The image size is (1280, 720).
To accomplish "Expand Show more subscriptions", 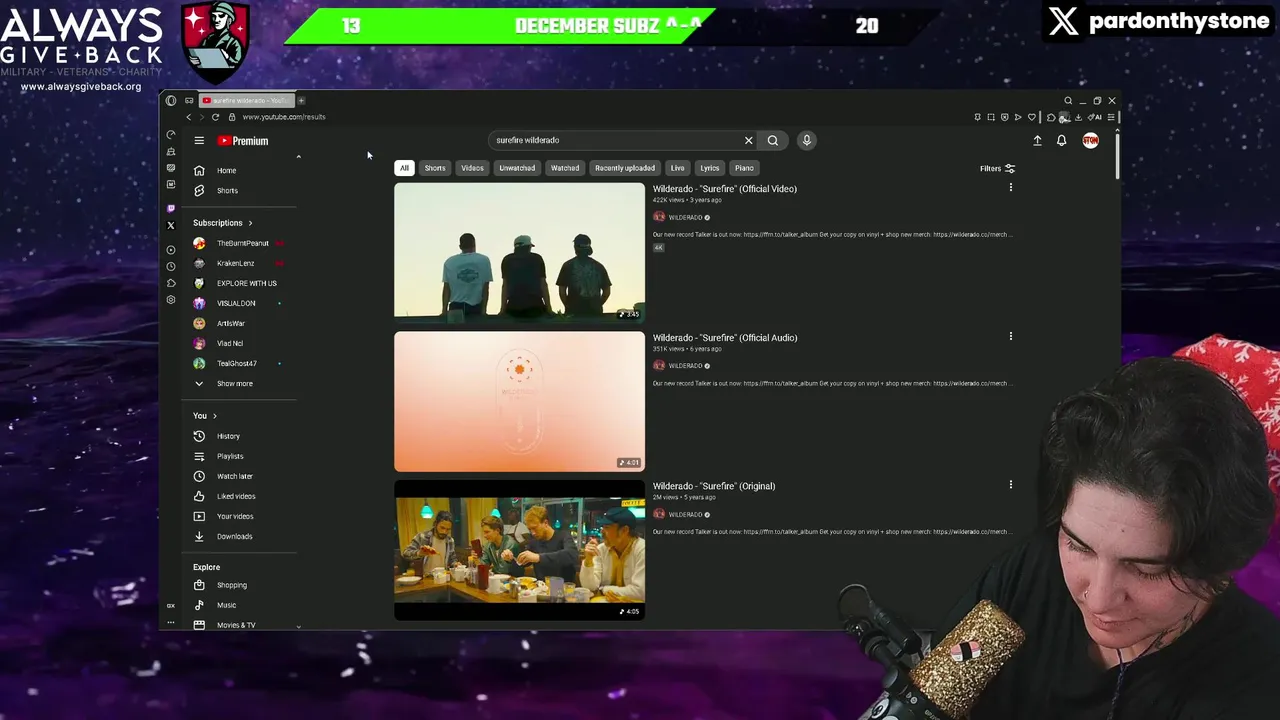I will coord(235,384).
